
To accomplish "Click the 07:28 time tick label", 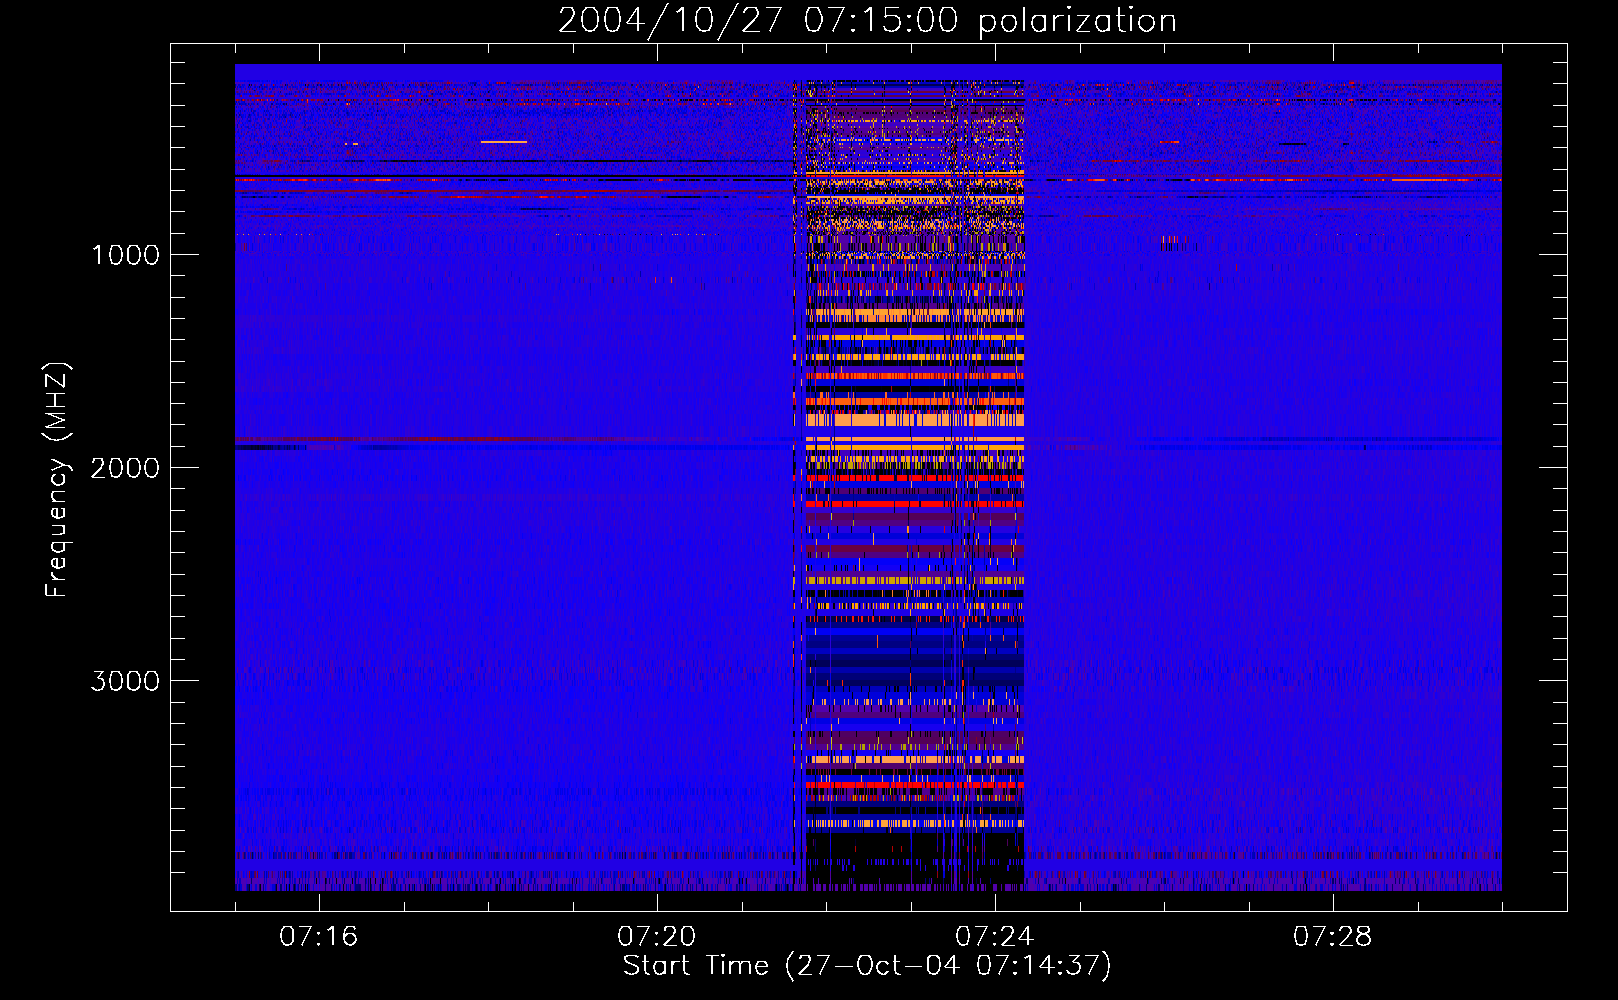I will (x=1332, y=937).
